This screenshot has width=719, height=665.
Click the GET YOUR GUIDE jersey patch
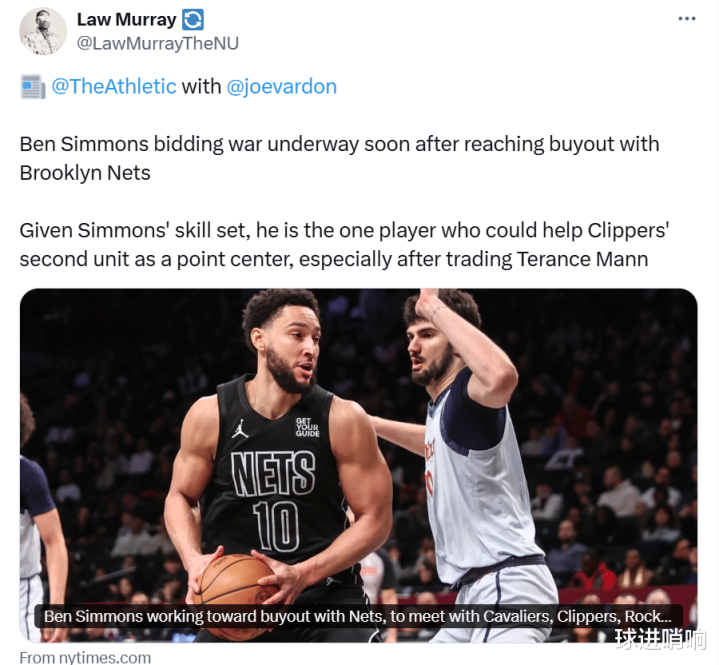307,427
